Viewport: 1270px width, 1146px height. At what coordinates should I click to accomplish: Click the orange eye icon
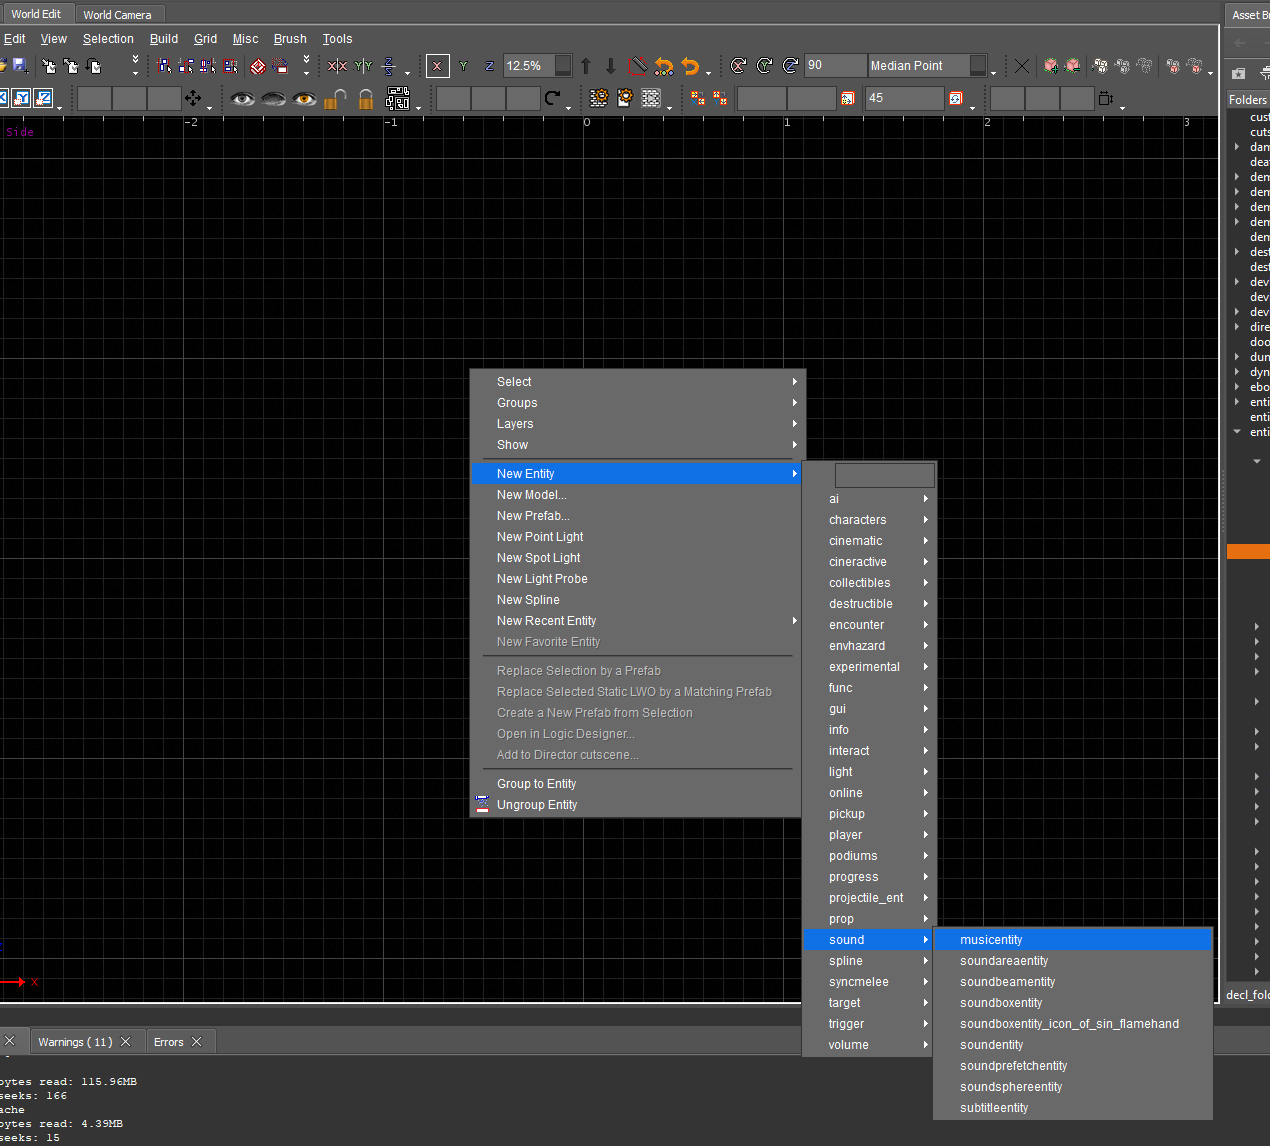(304, 98)
